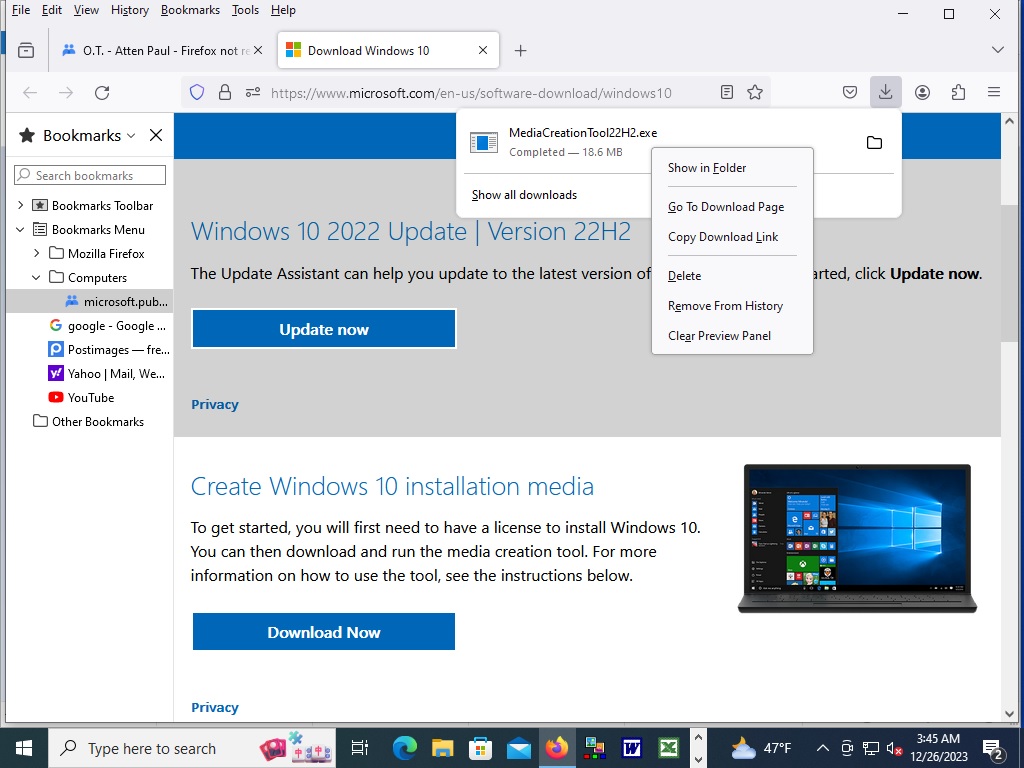Click the Forward navigation arrow
Viewport: 1024px width, 768px height.
[x=66, y=93]
